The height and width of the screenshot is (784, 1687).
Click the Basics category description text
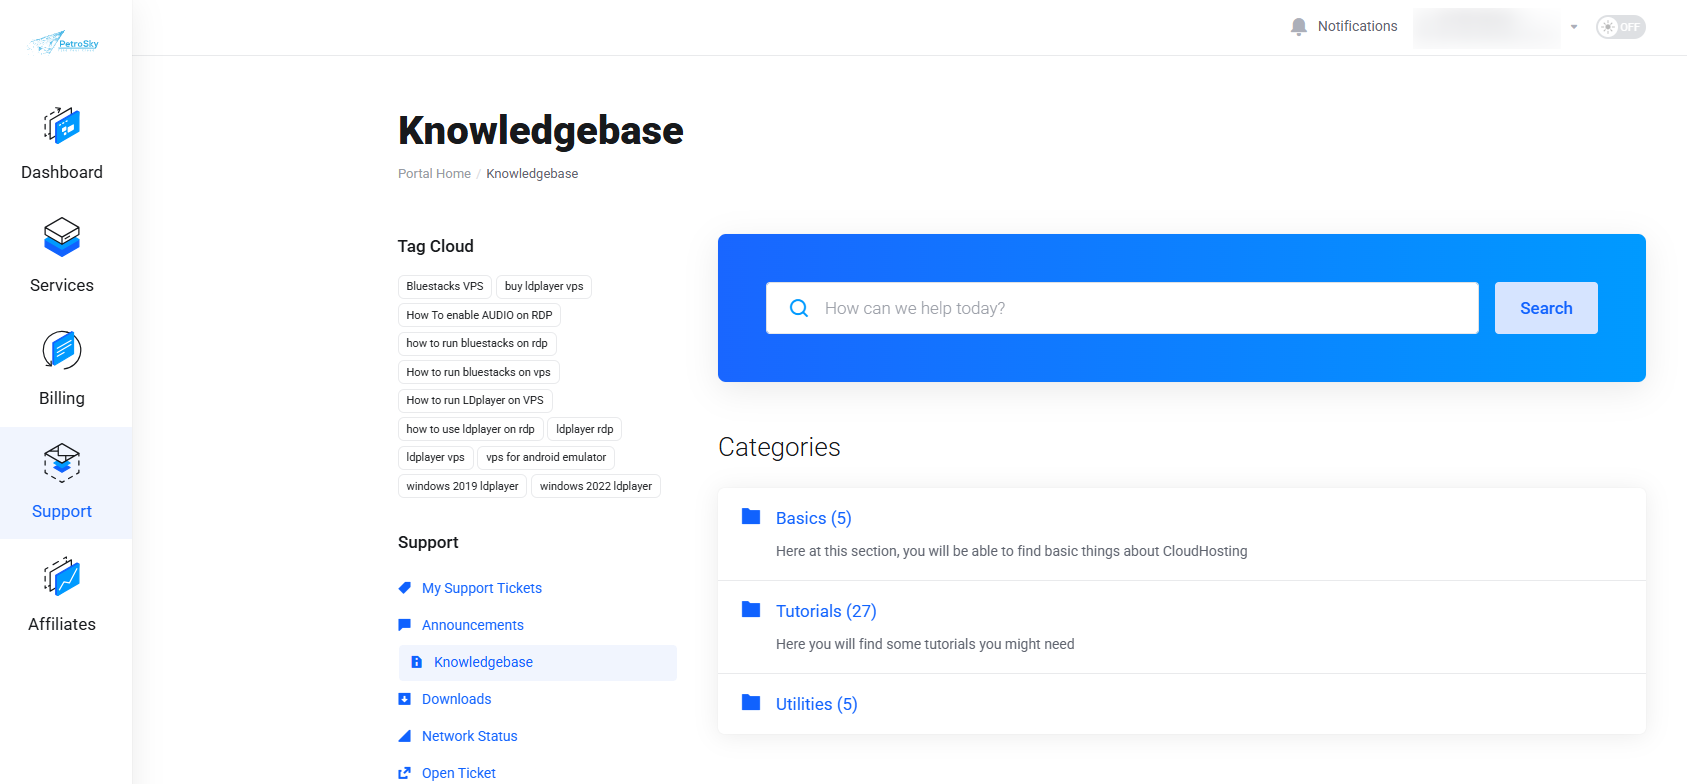(x=1011, y=551)
